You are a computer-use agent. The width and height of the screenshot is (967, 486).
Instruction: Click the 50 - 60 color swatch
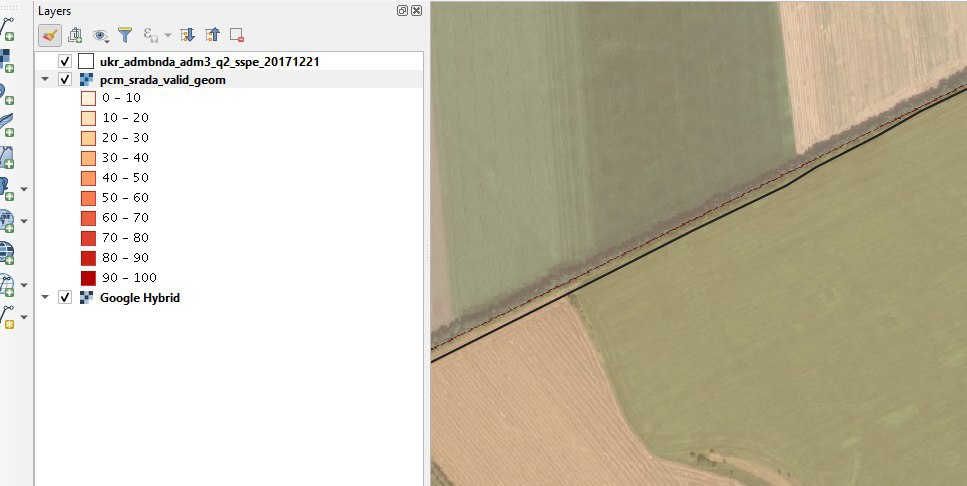point(88,198)
